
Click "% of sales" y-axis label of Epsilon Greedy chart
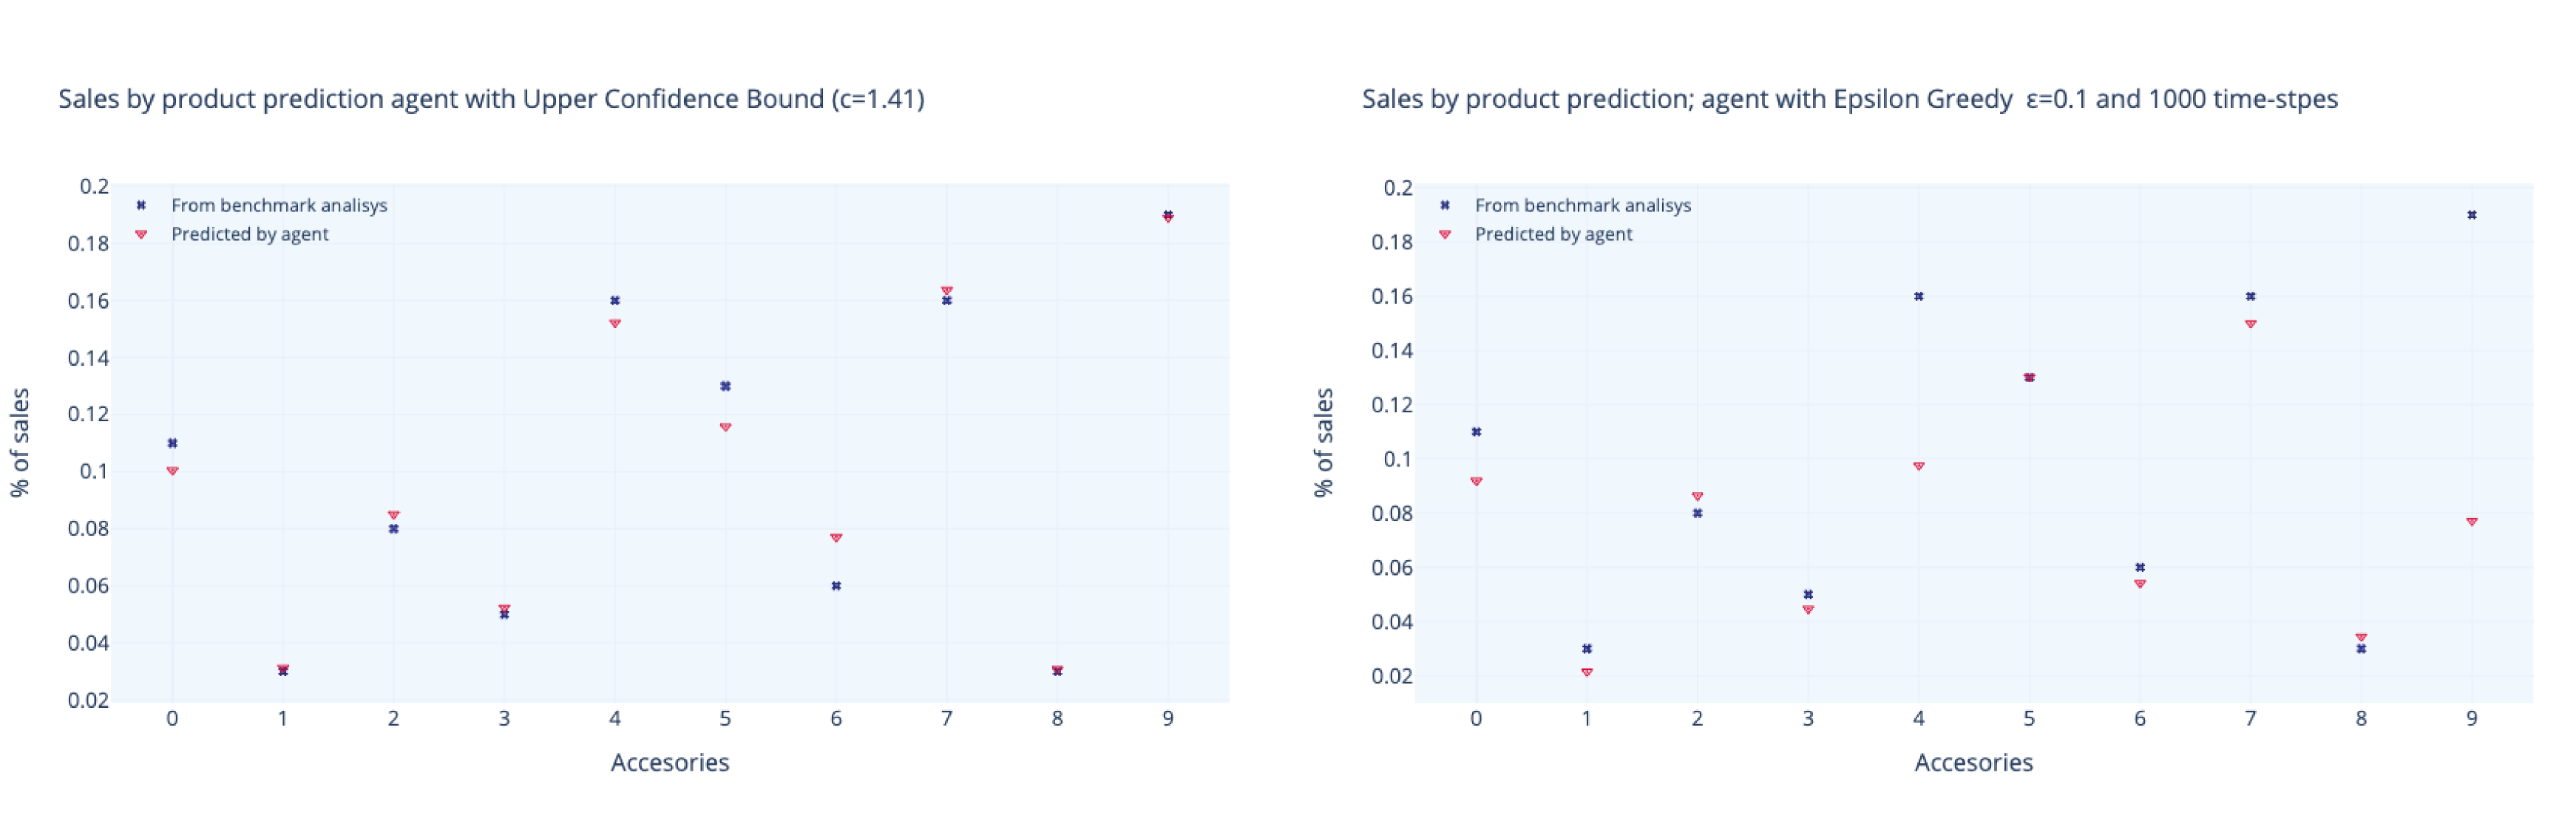point(1323,442)
